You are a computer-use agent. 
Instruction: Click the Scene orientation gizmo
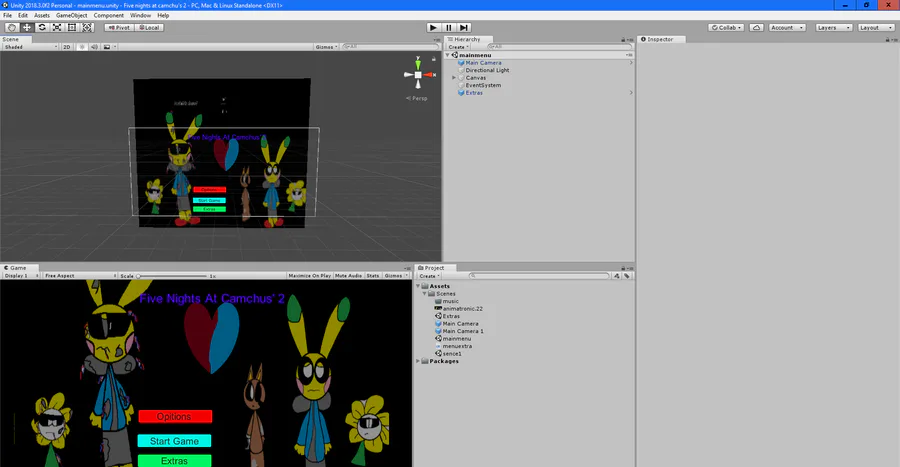[418, 75]
